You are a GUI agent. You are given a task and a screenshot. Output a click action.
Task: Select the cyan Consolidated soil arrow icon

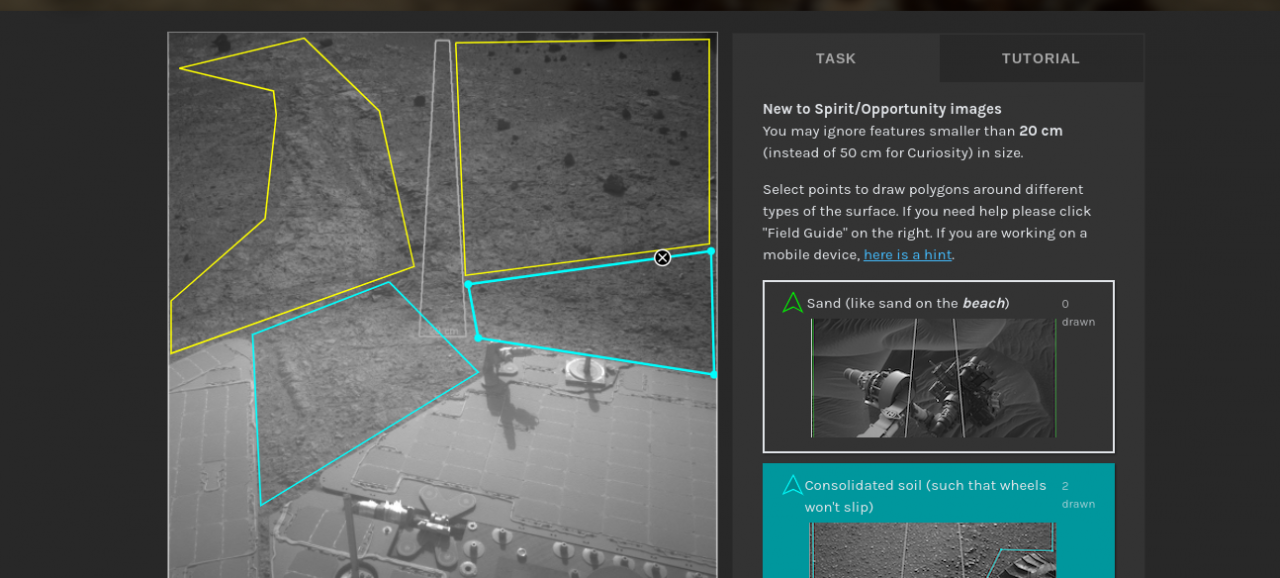(x=793, y=485)
